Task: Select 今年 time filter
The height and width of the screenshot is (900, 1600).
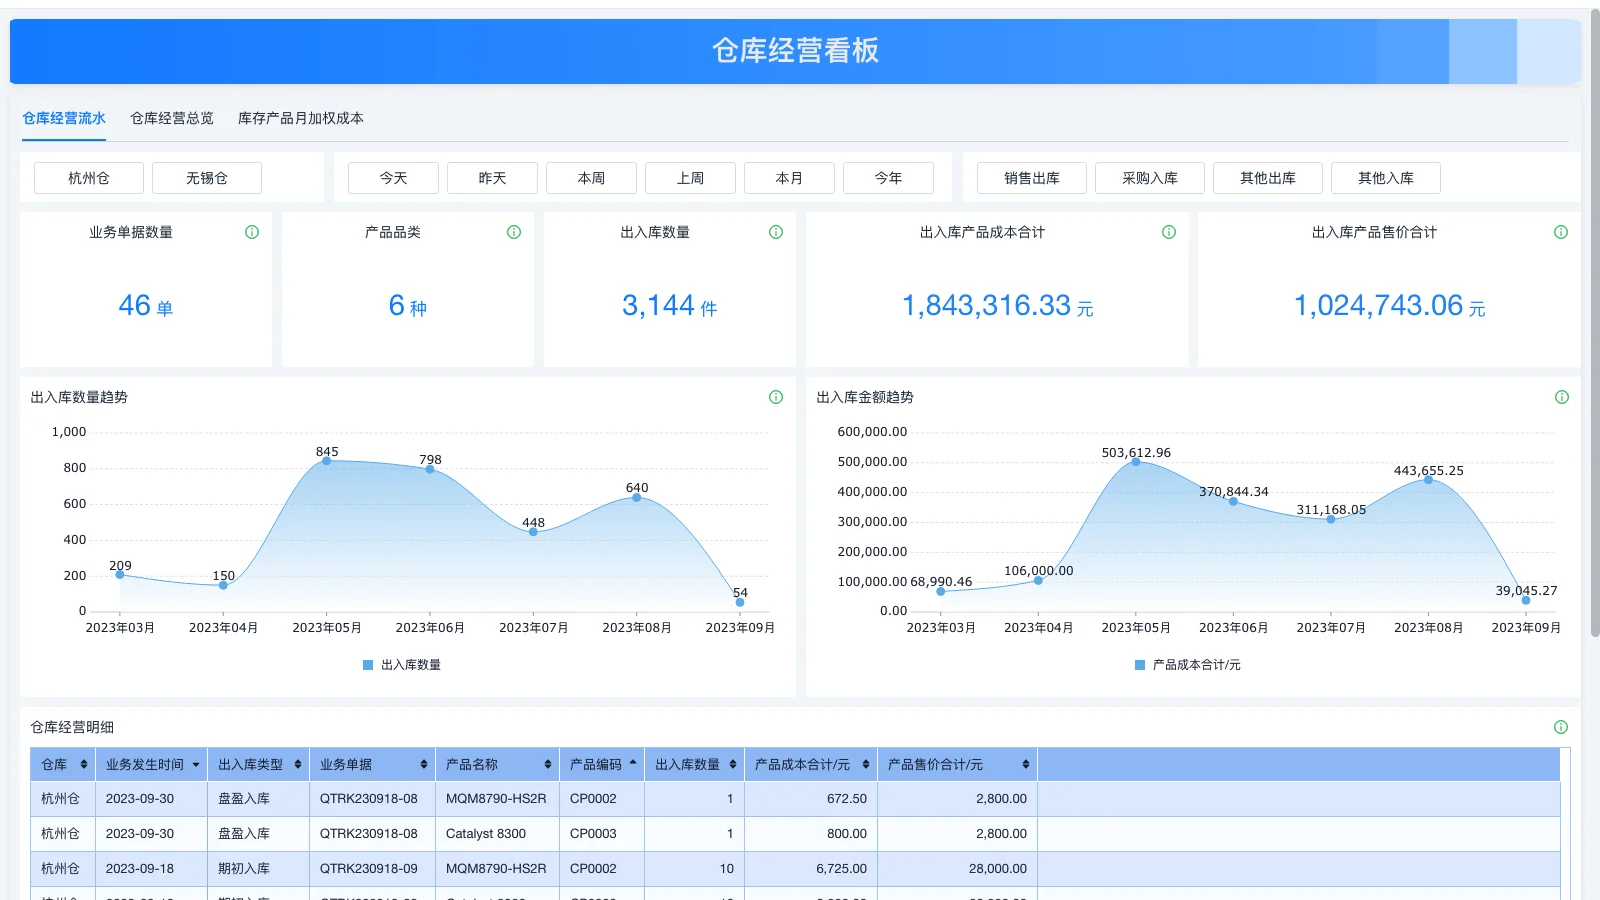Action: (888, 178)
